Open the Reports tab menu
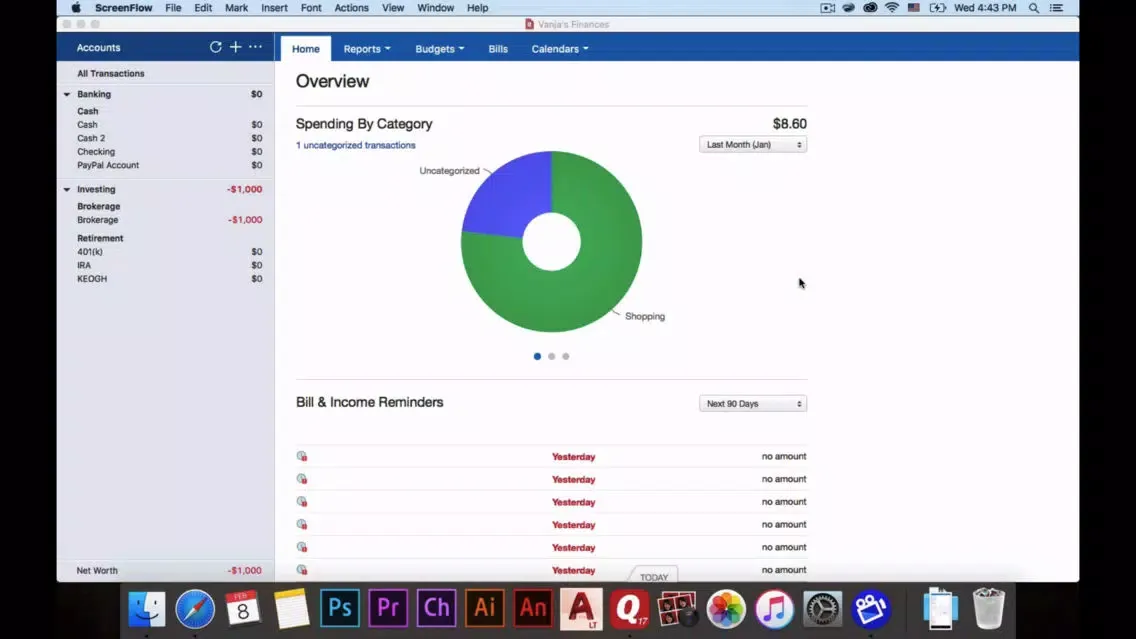The height and width of the screenshot is (639, 1136). pyautogui.click(x=366, y=49)
